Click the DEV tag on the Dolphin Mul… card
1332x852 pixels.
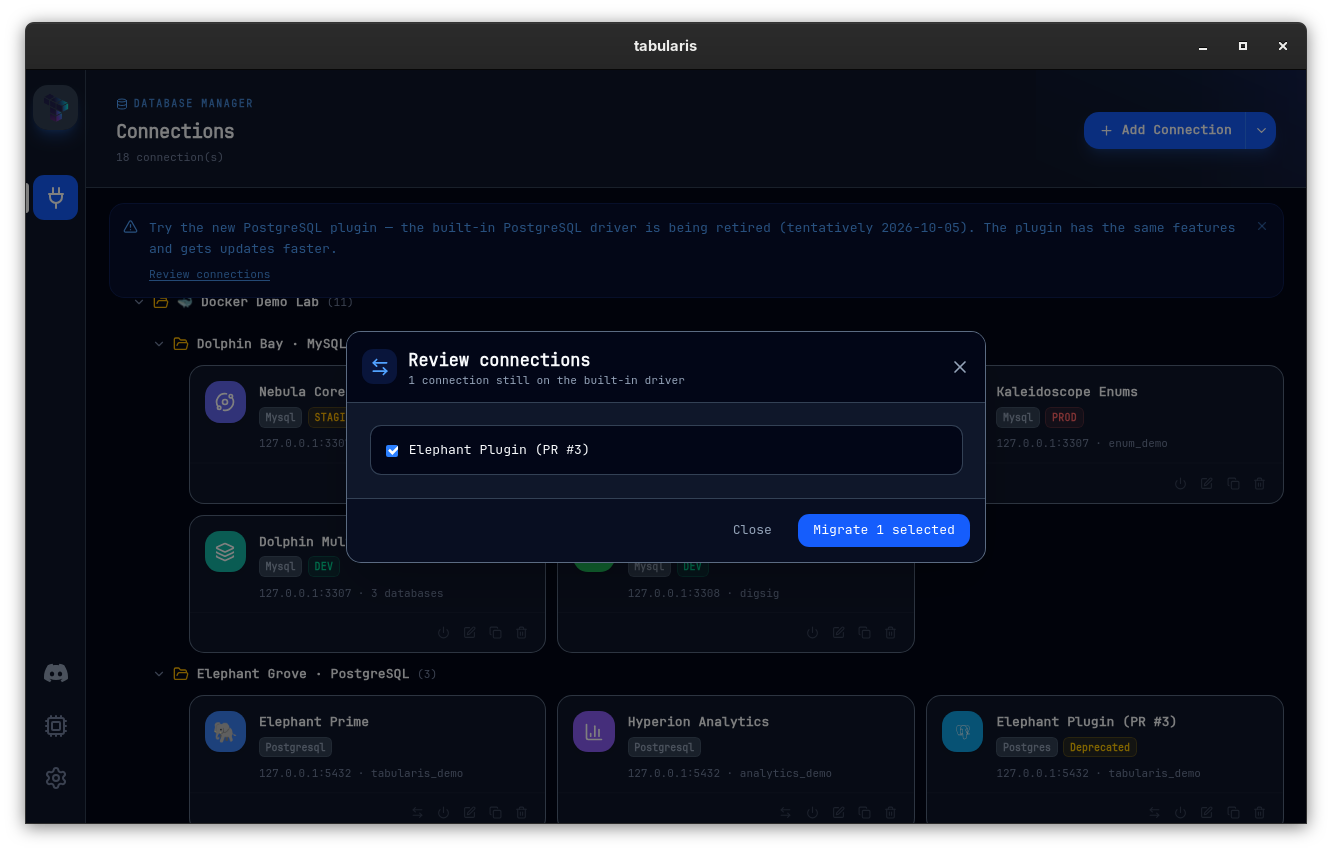(x=324, y=567)
